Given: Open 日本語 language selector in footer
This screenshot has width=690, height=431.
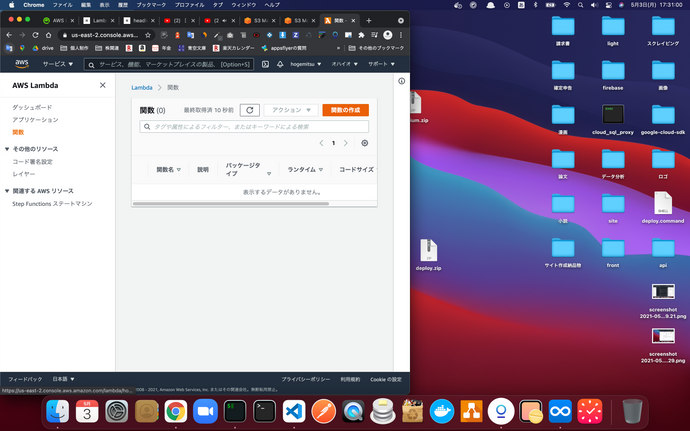Looking at the screenshot, I should (63, 379).
